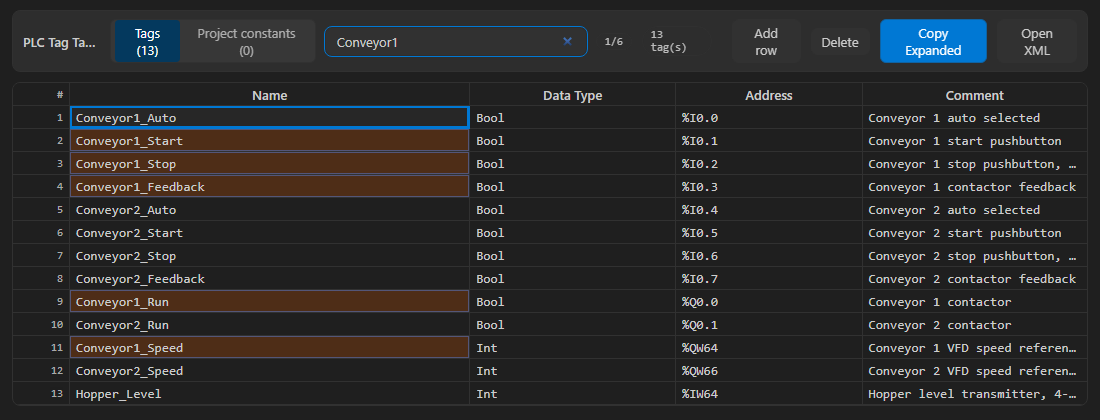Click the Int data type of Conveyor1_Speed

tap(572, 347)
